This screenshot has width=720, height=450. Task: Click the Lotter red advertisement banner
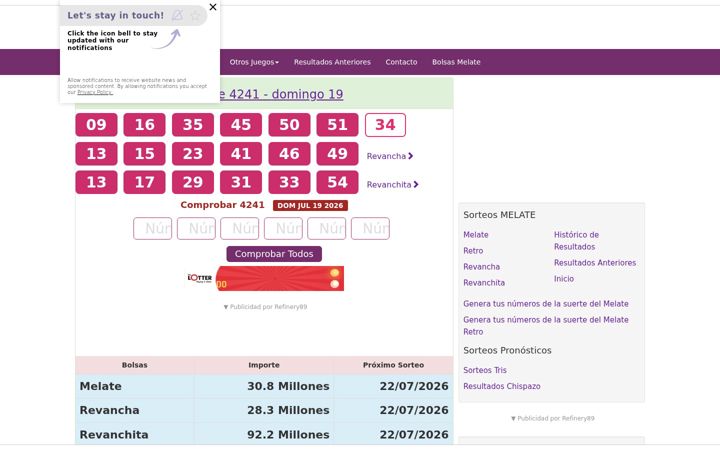point(265,278)
